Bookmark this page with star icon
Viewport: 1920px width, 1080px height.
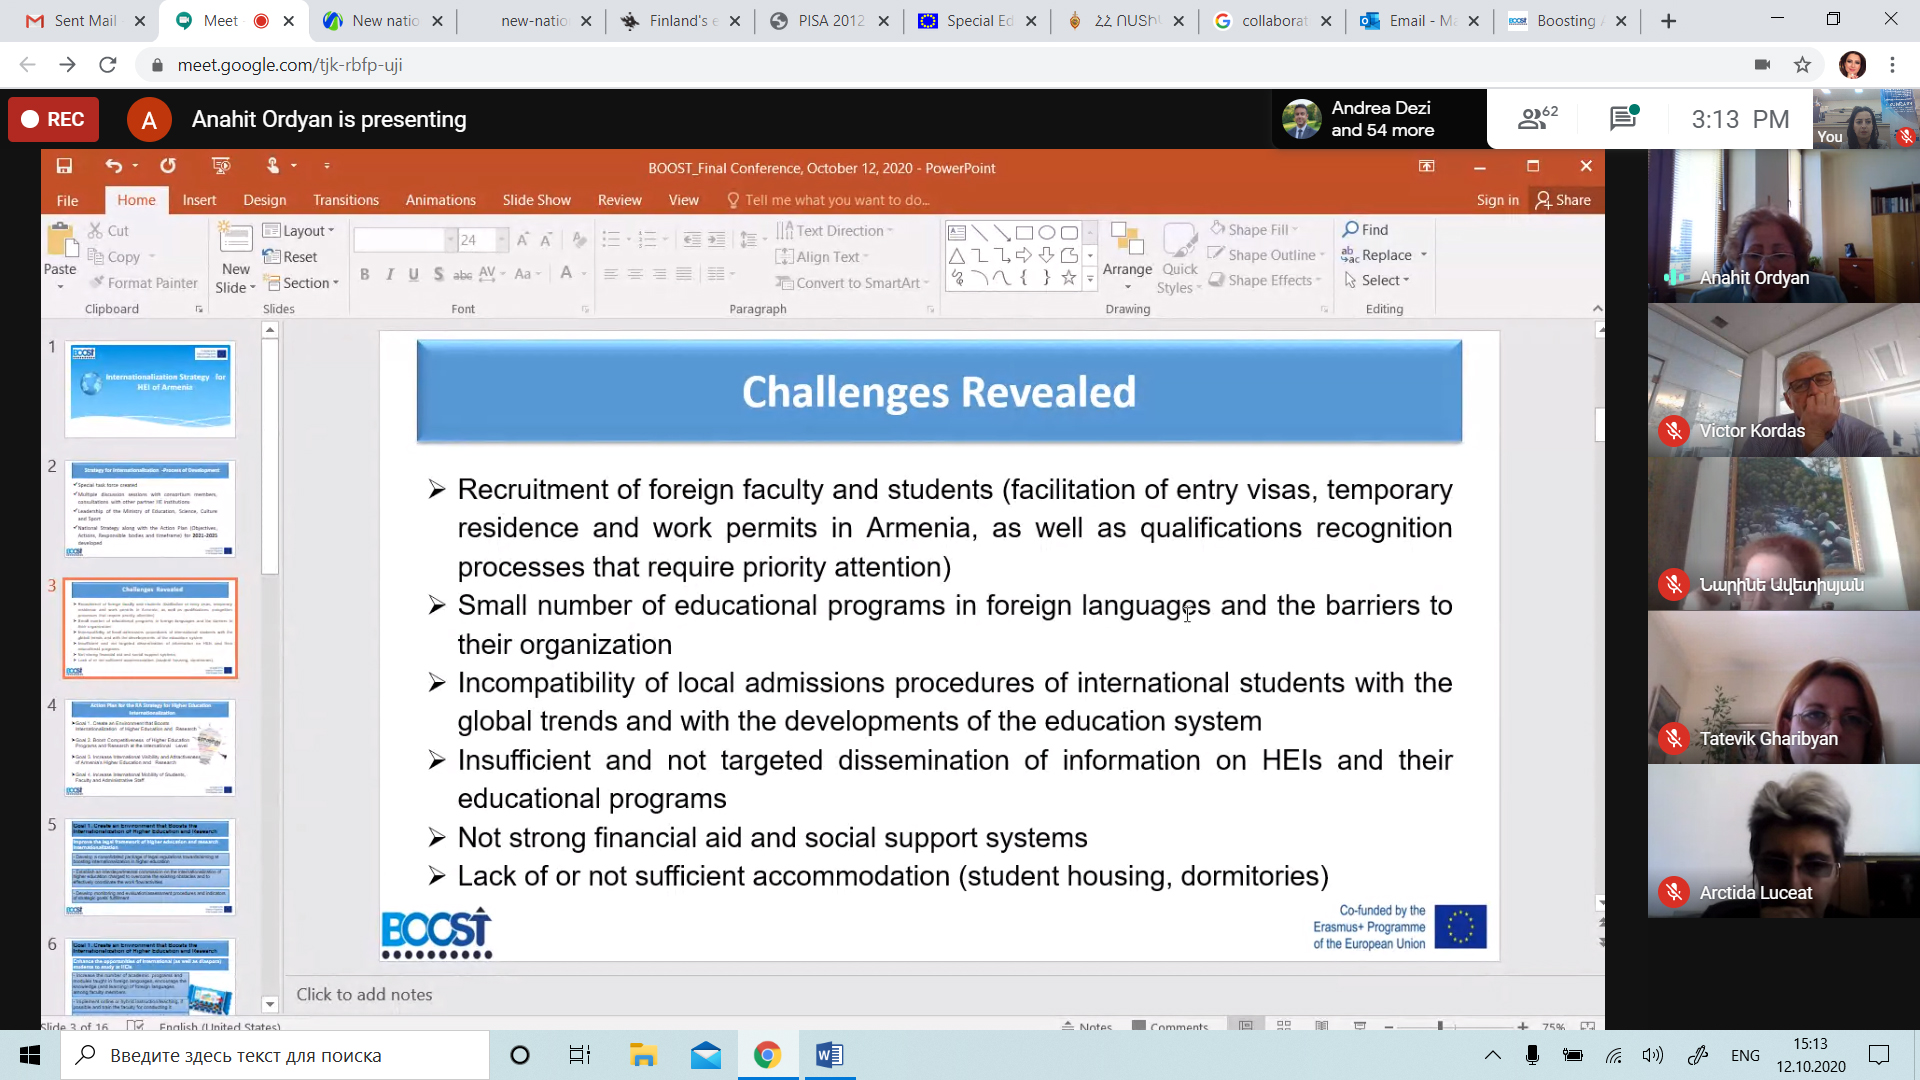(1802, 65)
